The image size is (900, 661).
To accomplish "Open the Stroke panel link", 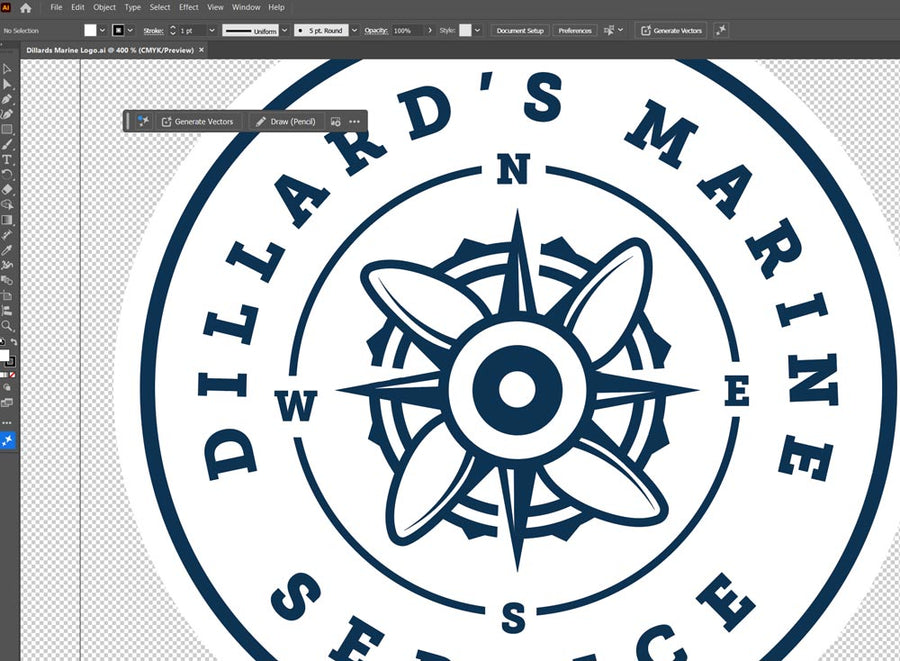I will click(x=153, y=30).
